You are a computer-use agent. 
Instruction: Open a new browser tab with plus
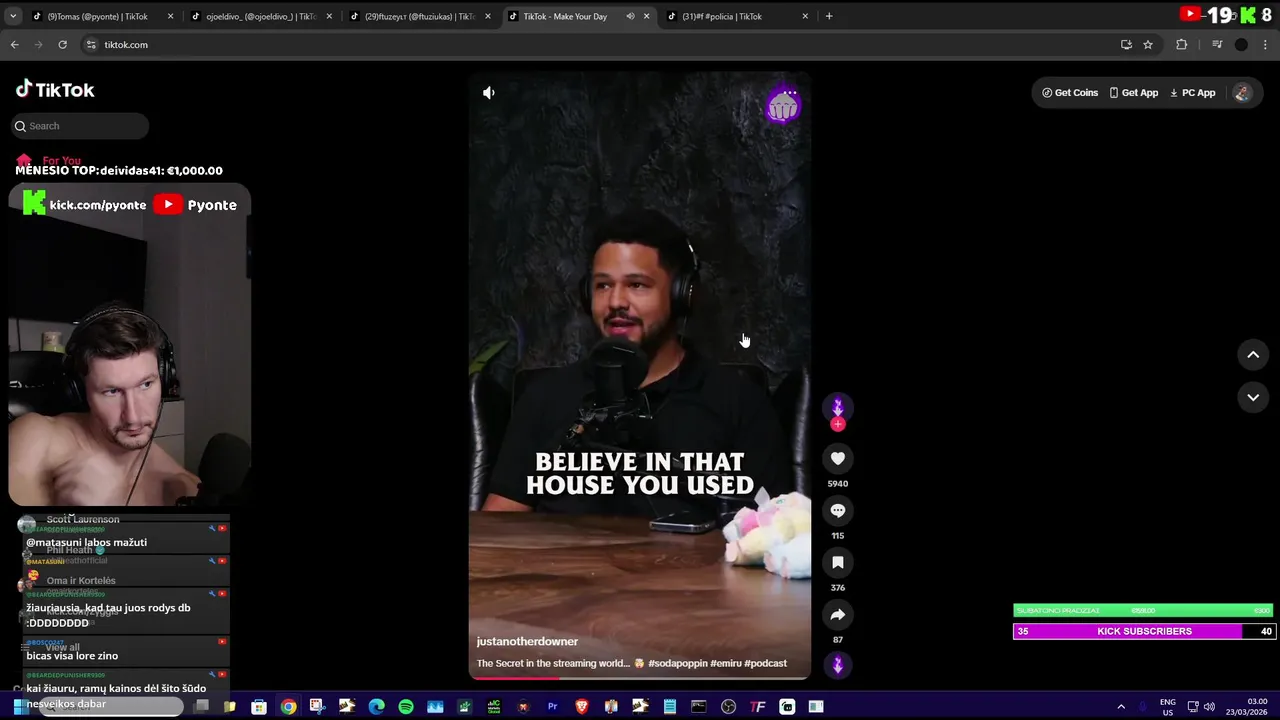(x=829, y=16)
